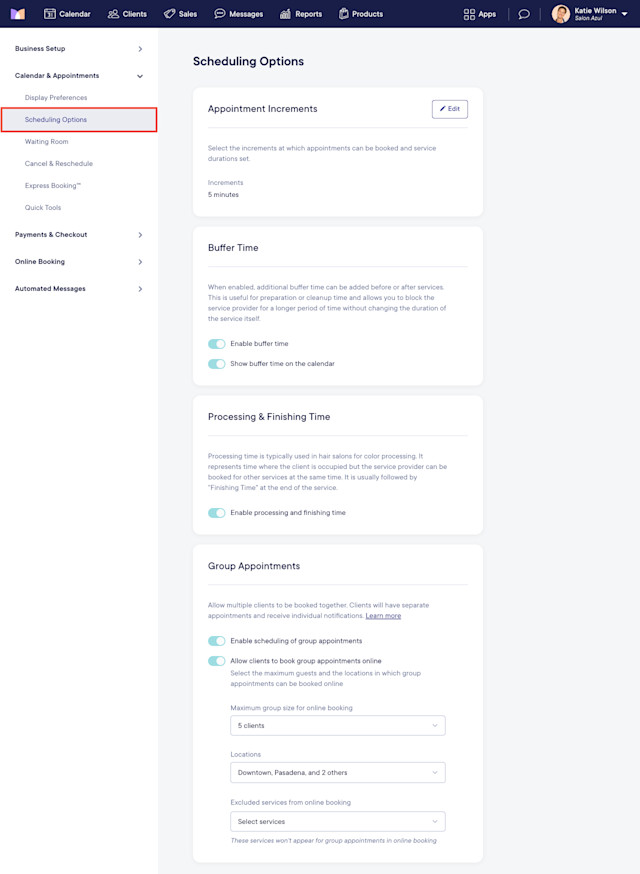Expand Automated Messages section
Viewport: 640px width, 874px height.
pyautogui.click(x=79, y=289)
